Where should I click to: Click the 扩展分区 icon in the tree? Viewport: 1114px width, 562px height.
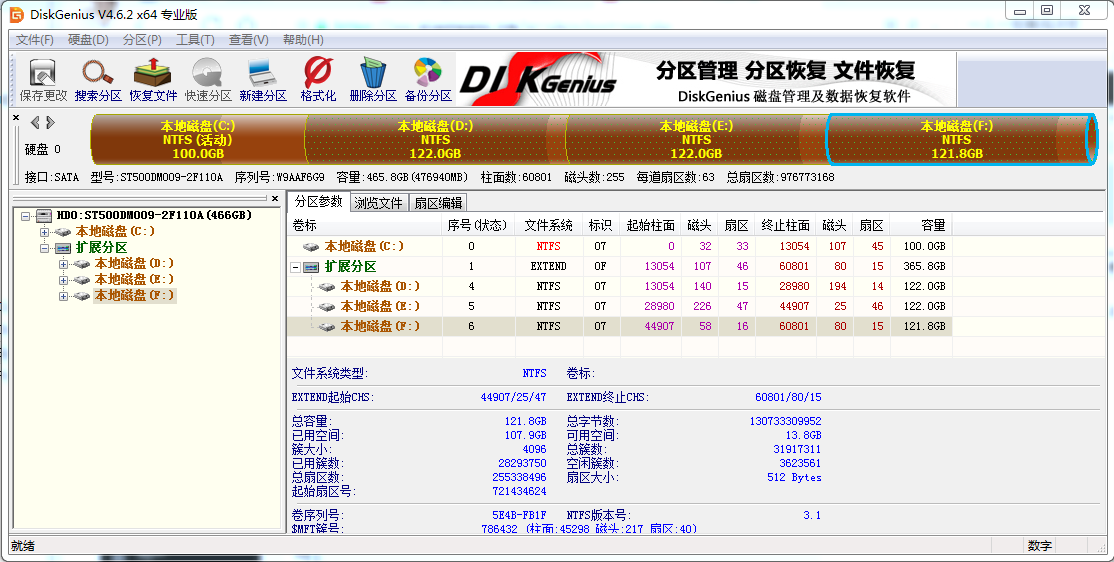pyautogui.click(x=63, y=248)
